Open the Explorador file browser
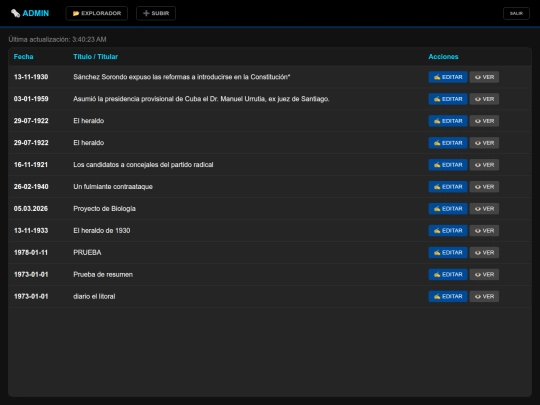This screenshot has height=405, width=540. 97,13
